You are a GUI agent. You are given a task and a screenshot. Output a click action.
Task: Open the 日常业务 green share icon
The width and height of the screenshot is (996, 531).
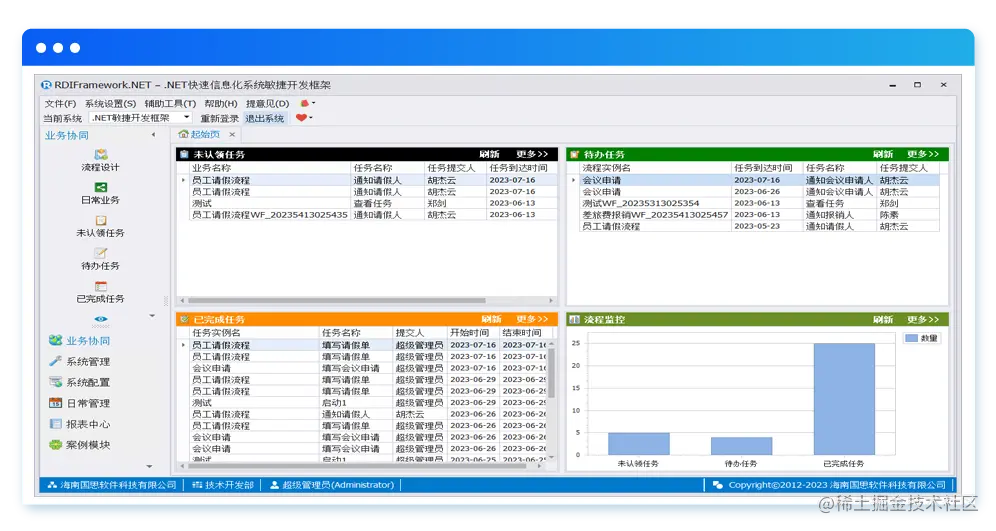(x=100, y=187)
